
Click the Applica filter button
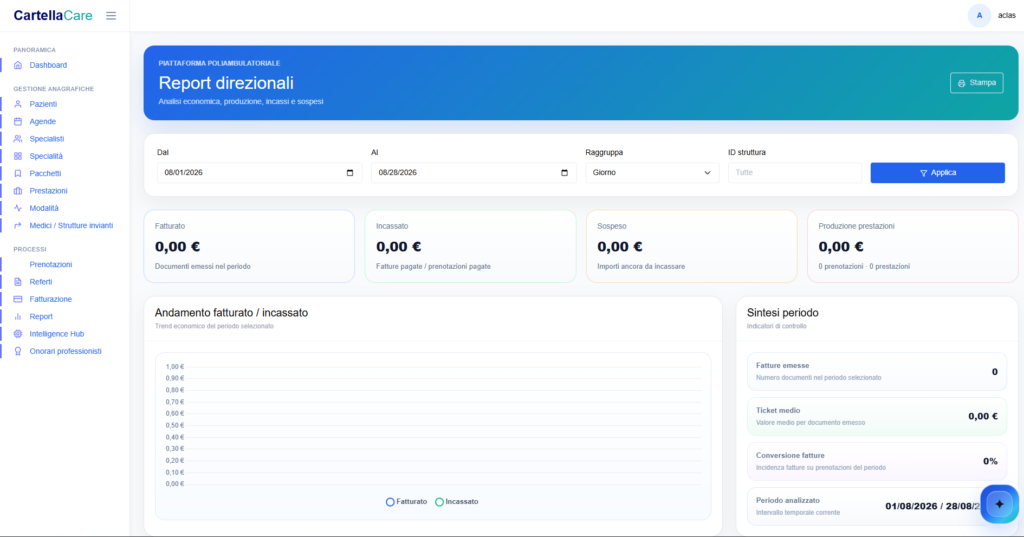[x=937, y=172]
